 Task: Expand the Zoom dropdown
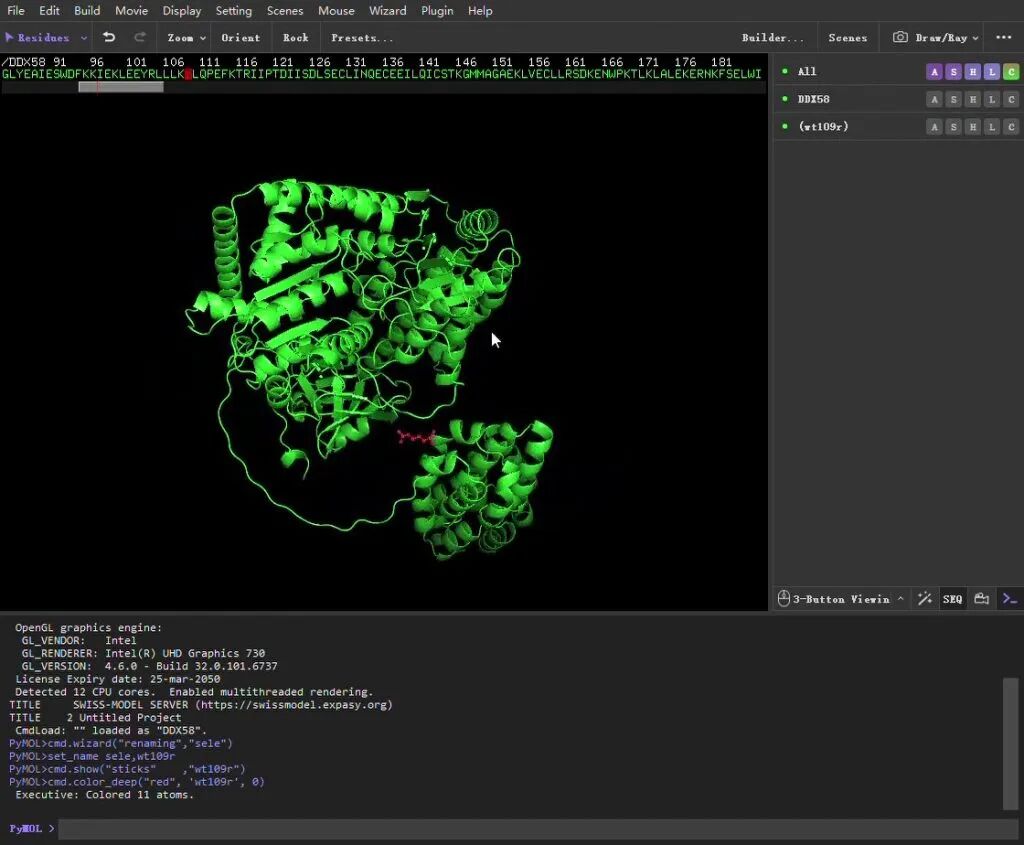pos(186,38)
